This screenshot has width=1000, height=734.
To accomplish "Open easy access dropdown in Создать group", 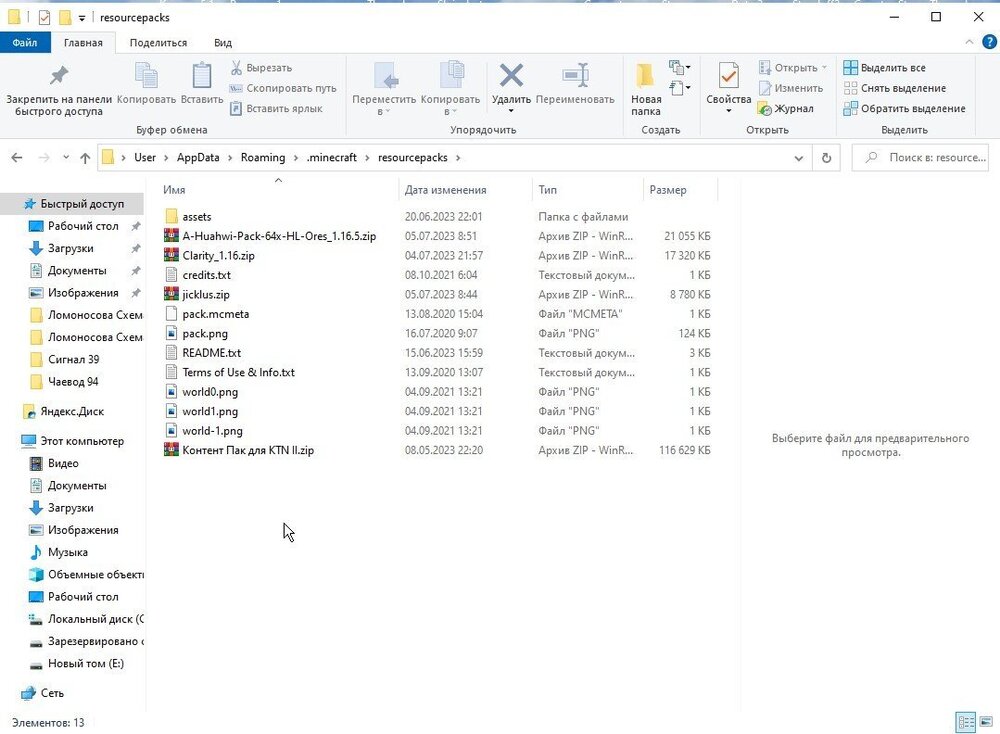I will [679, 88].
